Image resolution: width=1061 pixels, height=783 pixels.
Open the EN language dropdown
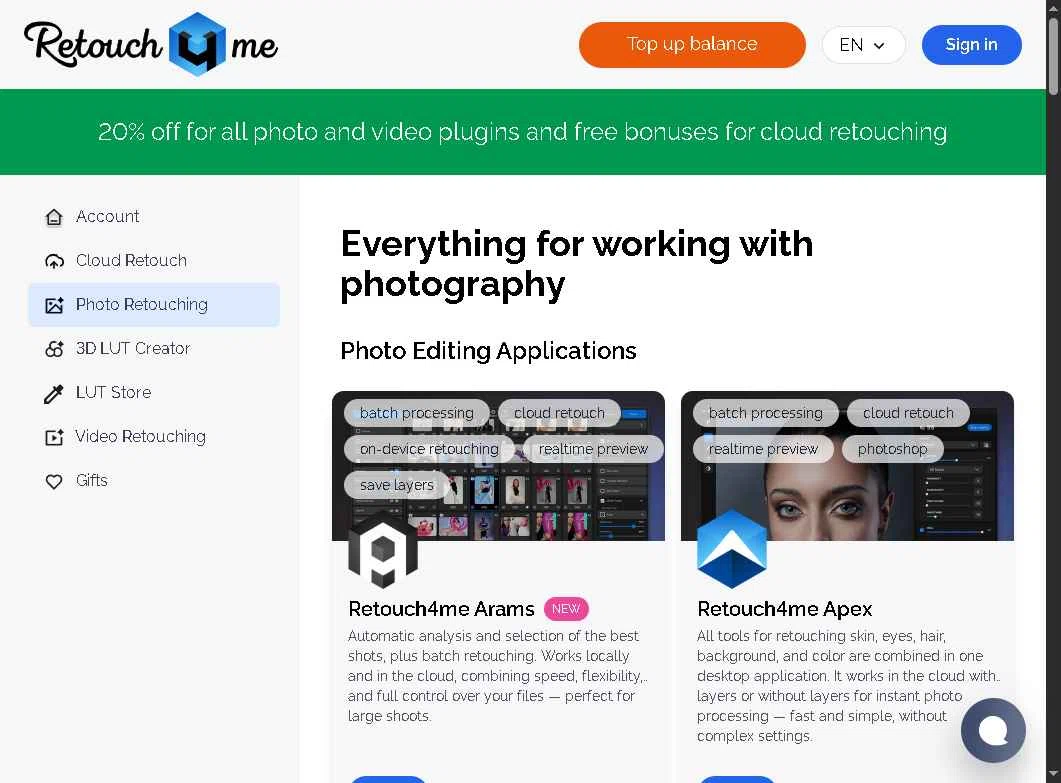tap(863, 45)
